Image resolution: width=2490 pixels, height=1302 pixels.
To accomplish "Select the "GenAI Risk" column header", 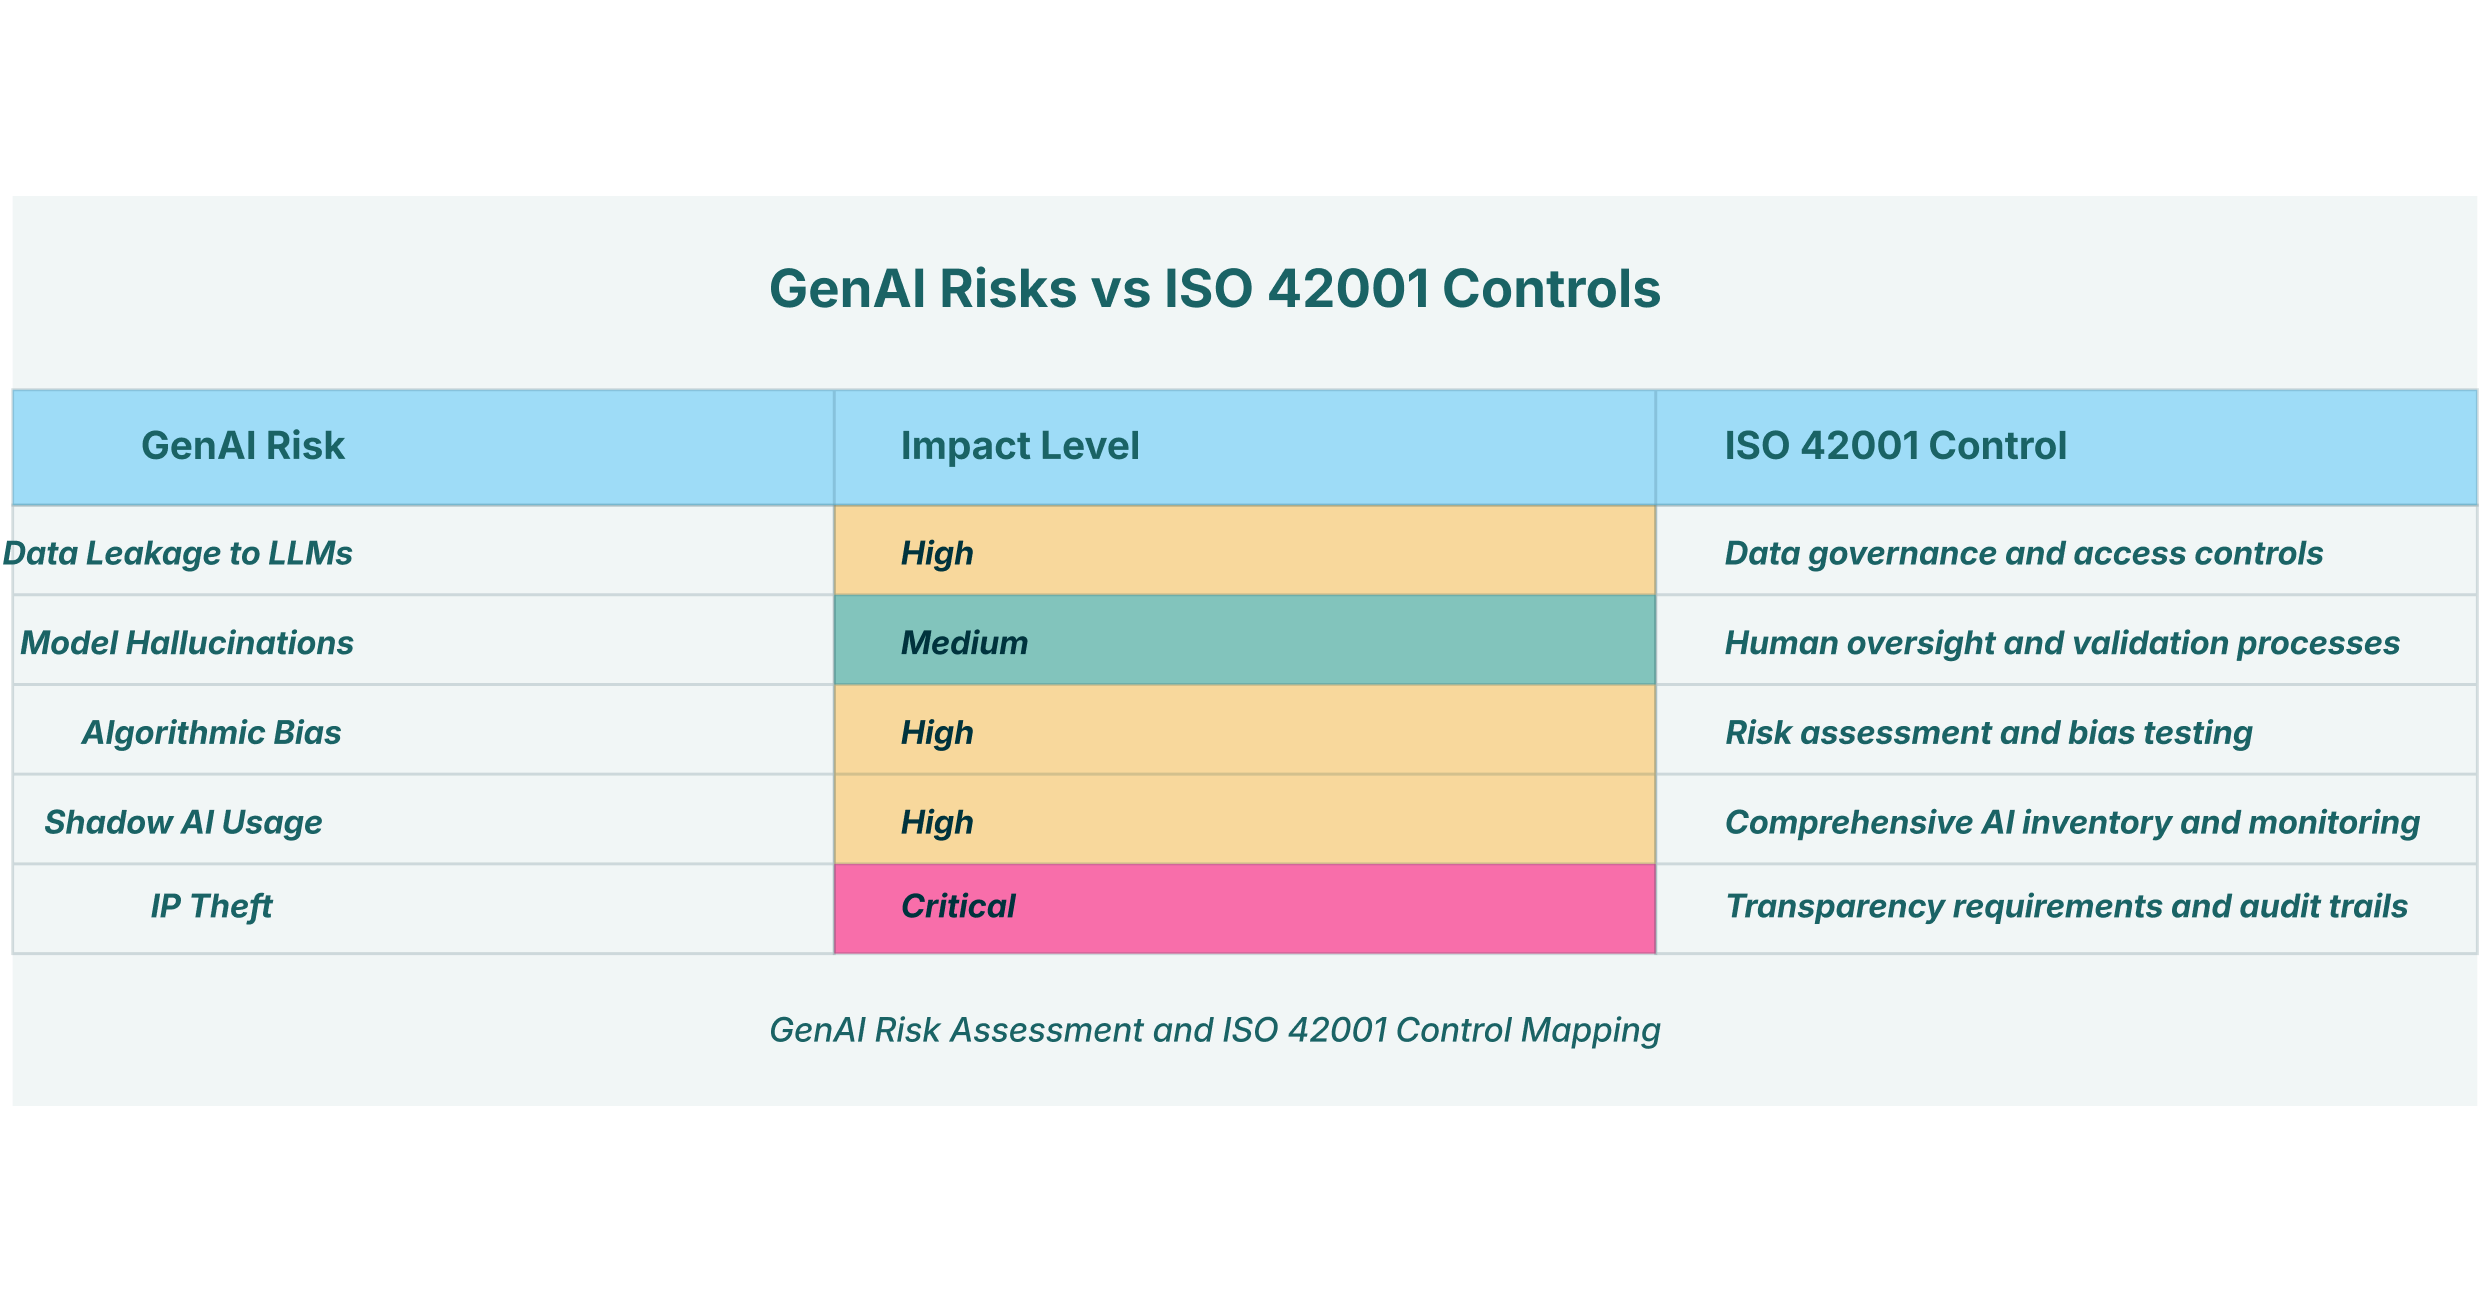I will (243, 446).
